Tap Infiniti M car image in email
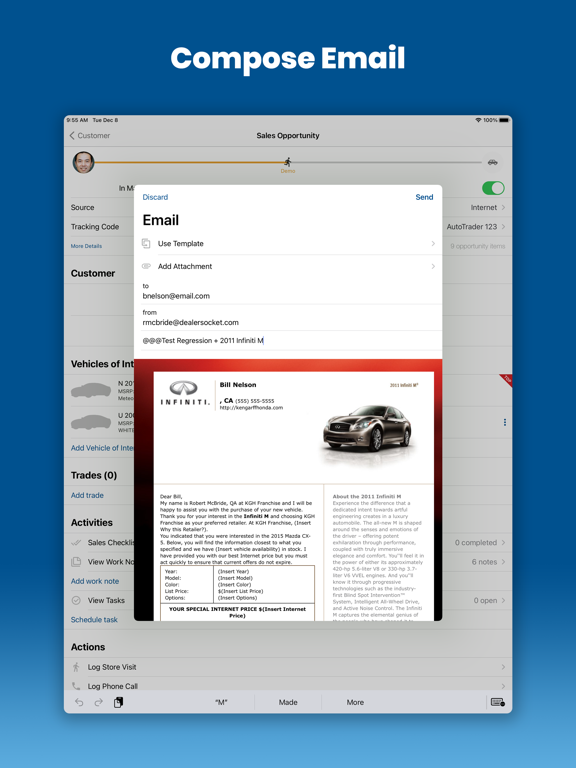 (368, 429)
